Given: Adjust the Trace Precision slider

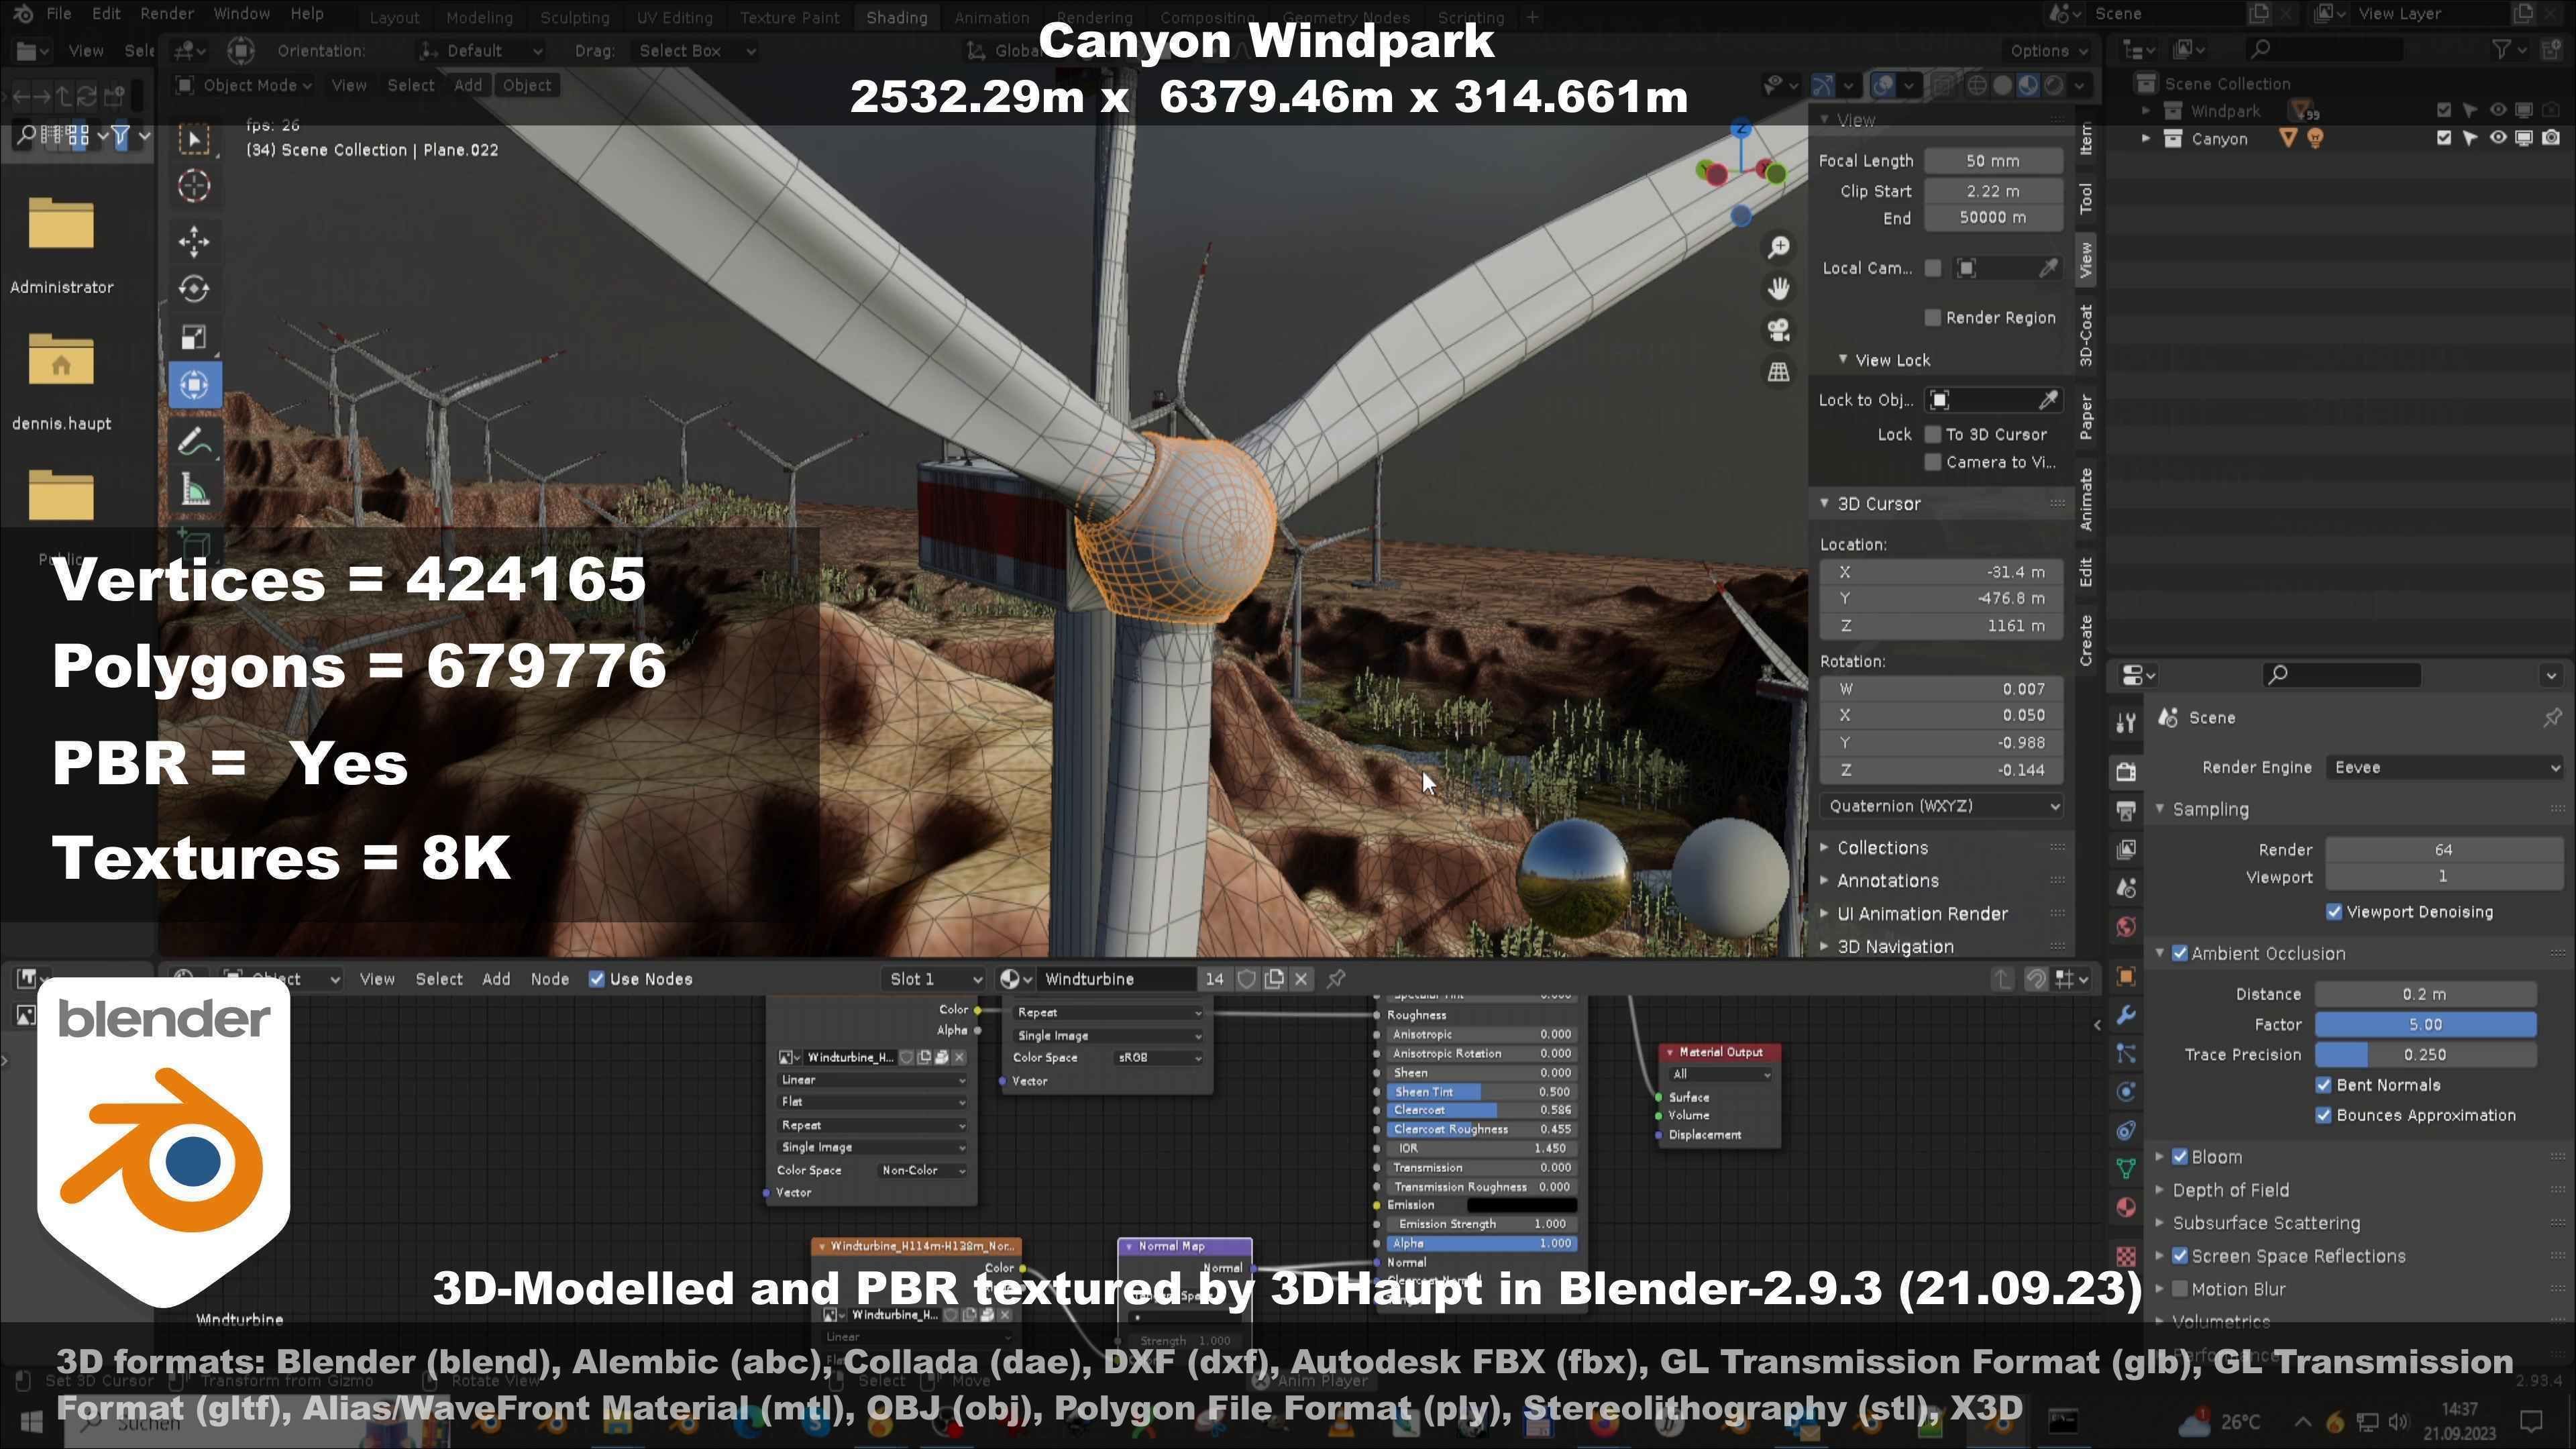Looking at the screenshot, I should [2425, 1054].
